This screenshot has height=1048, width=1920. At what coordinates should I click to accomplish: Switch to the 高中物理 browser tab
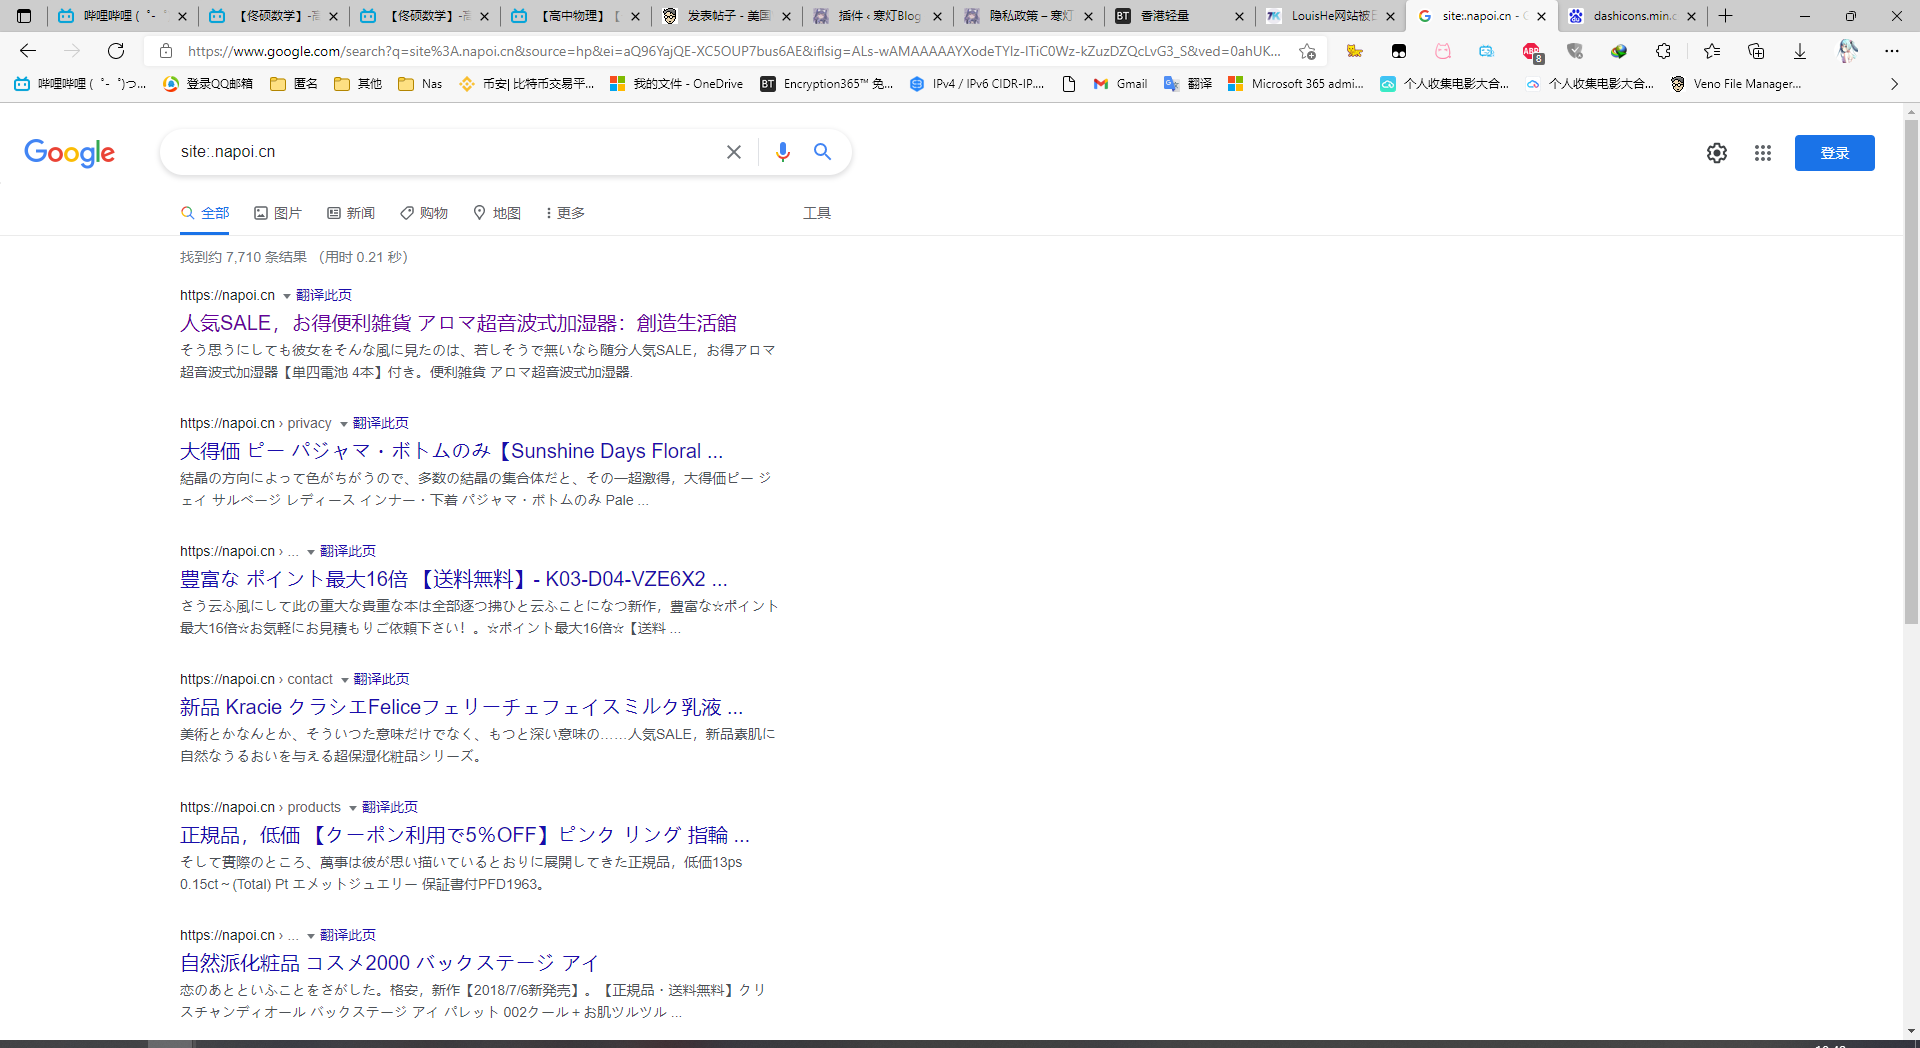[x=576, y=16]
